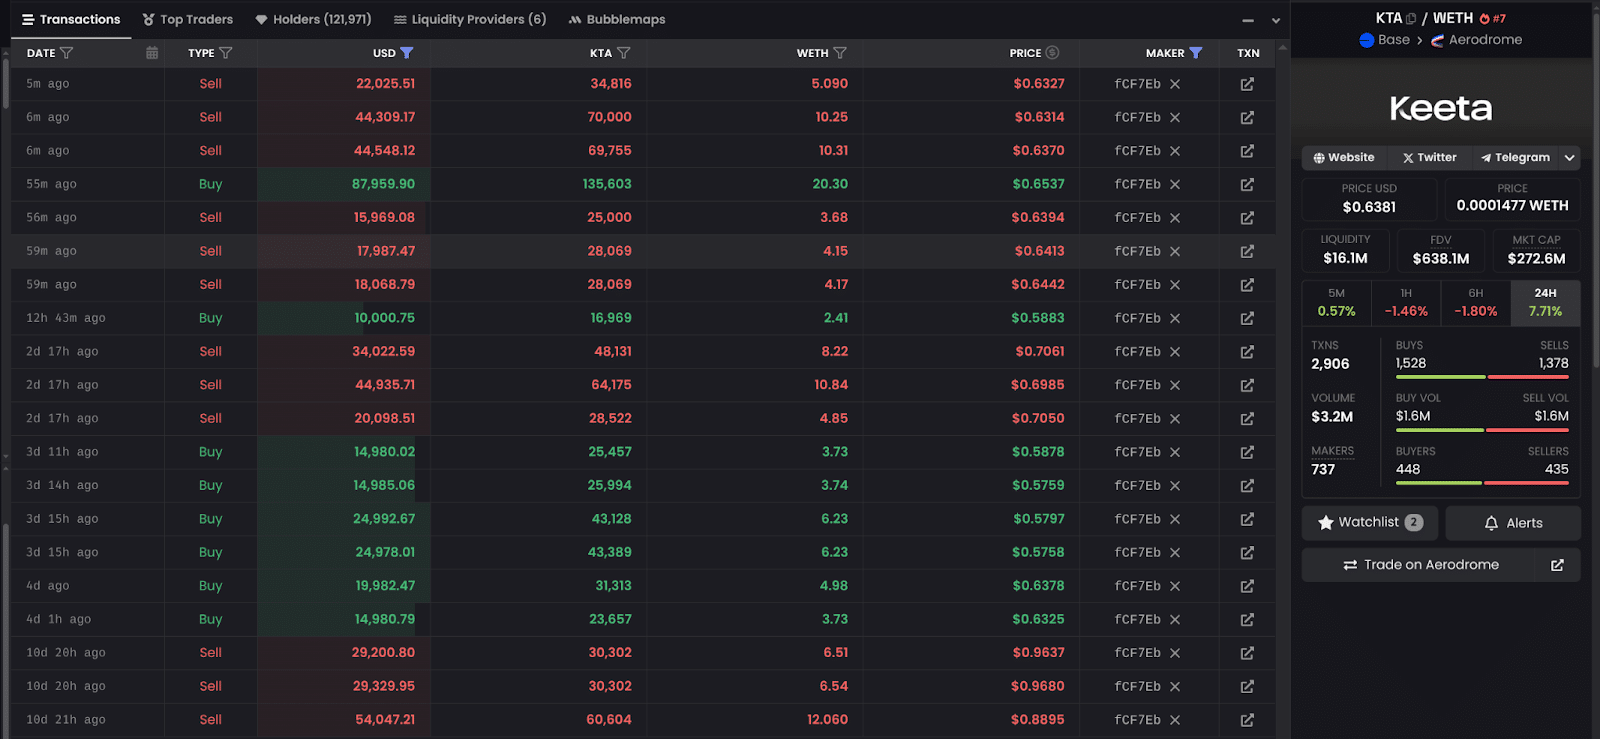Image resolution: width=1600 pixels, height=739 pixels.
Task: Toggle PRICE column dollar currency switch
Action: (x=1052, y=53)
